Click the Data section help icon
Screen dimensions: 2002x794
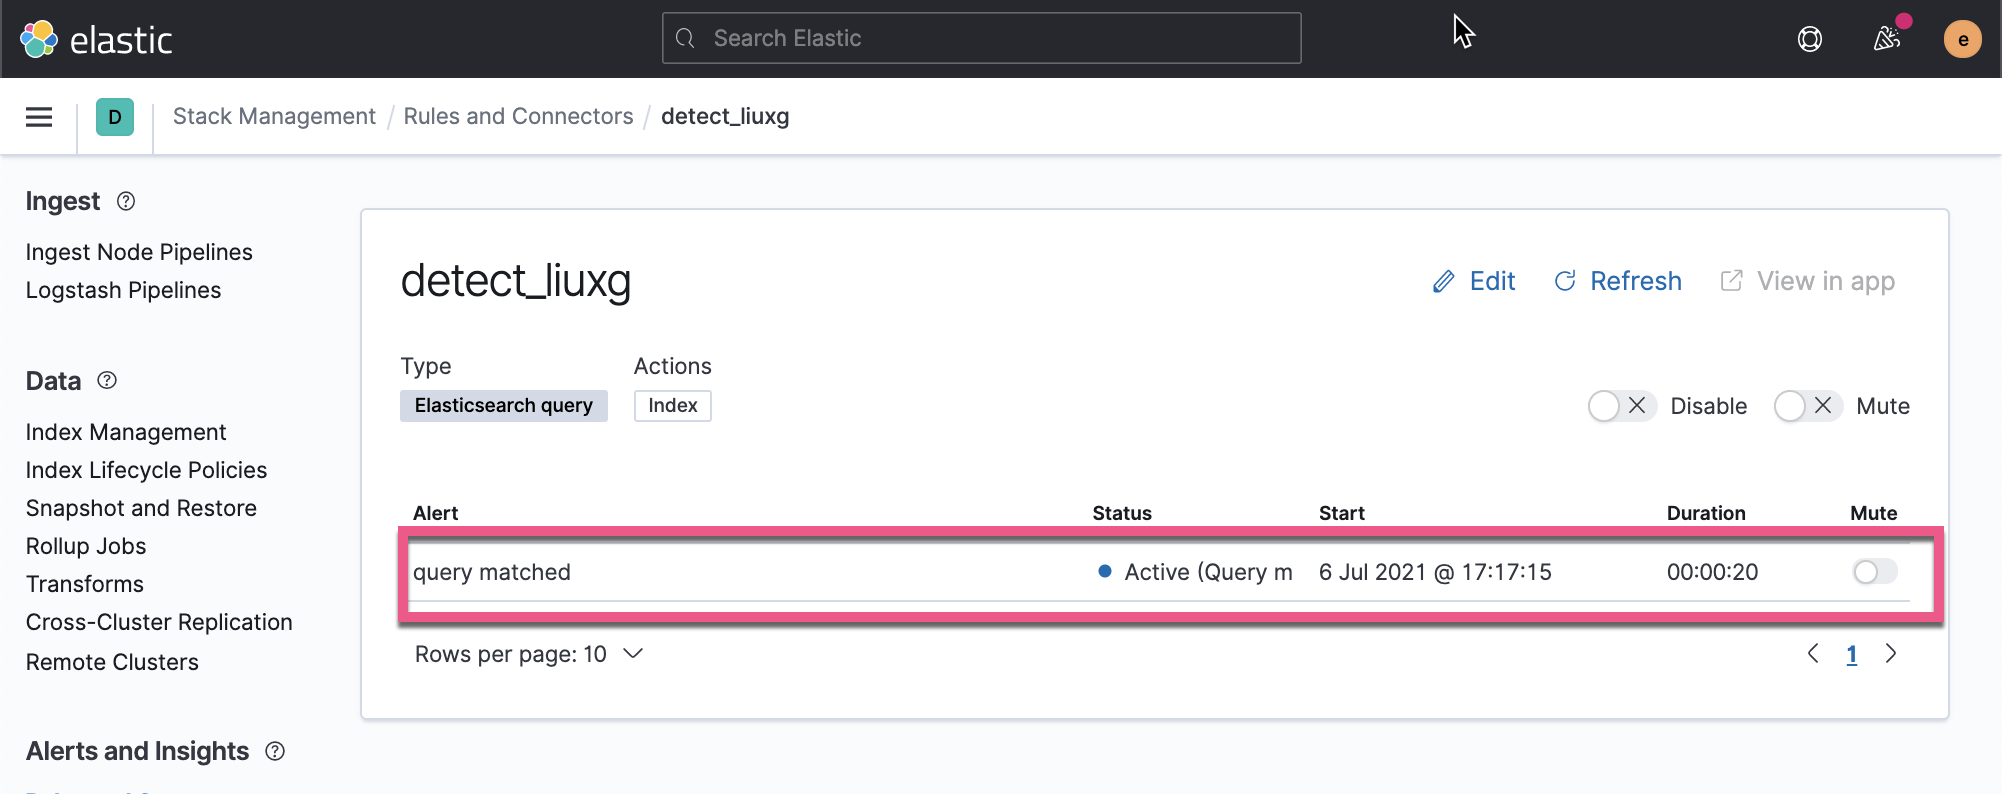pos(107,380)
